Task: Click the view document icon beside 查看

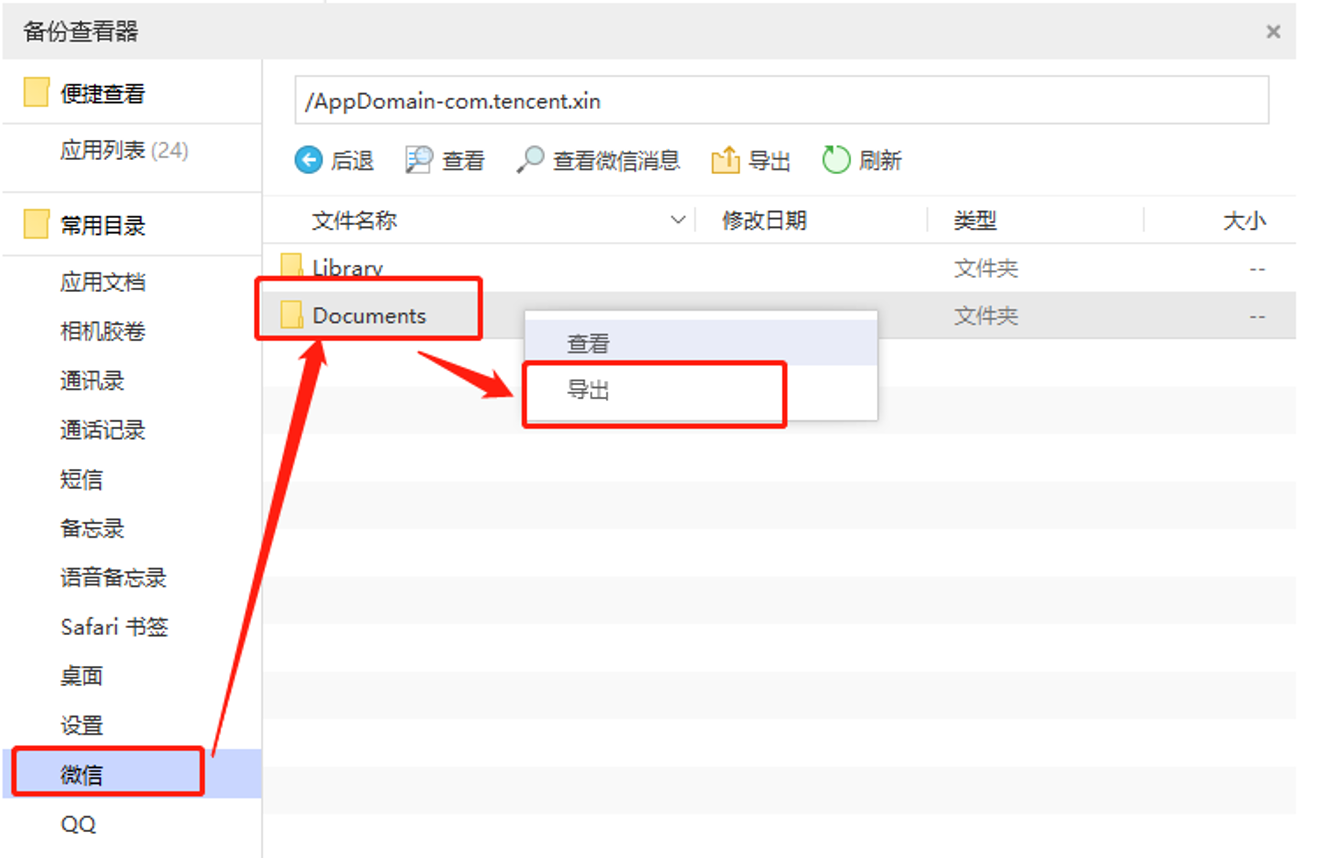Action: [419, 160]
